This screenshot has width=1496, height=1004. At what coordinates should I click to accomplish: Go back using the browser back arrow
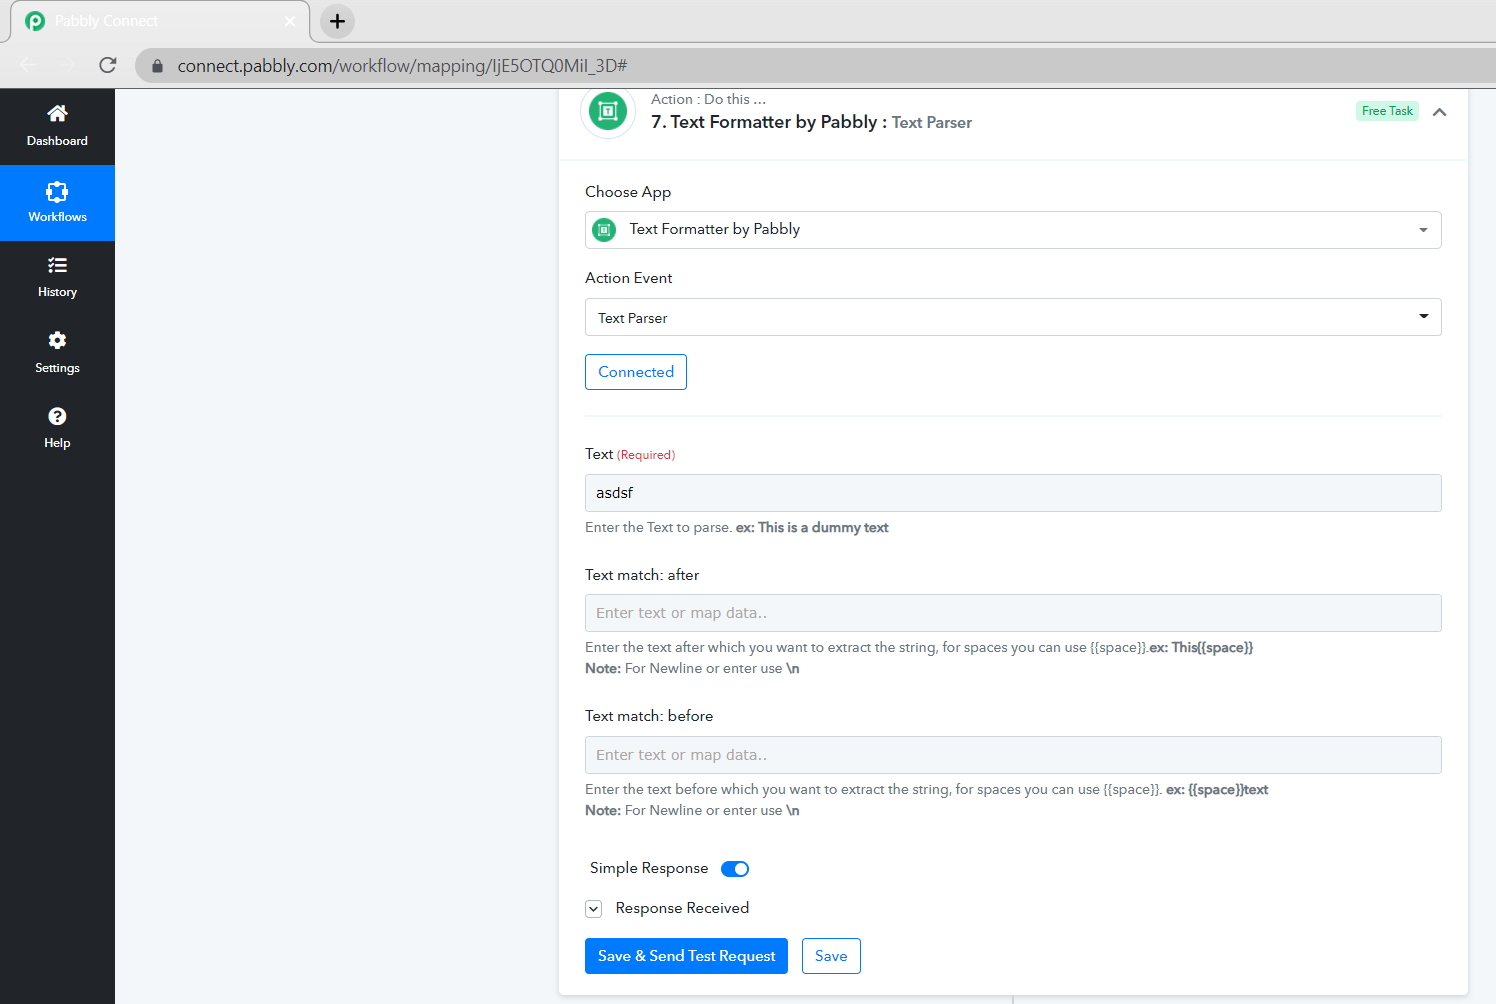coord(28,66)
